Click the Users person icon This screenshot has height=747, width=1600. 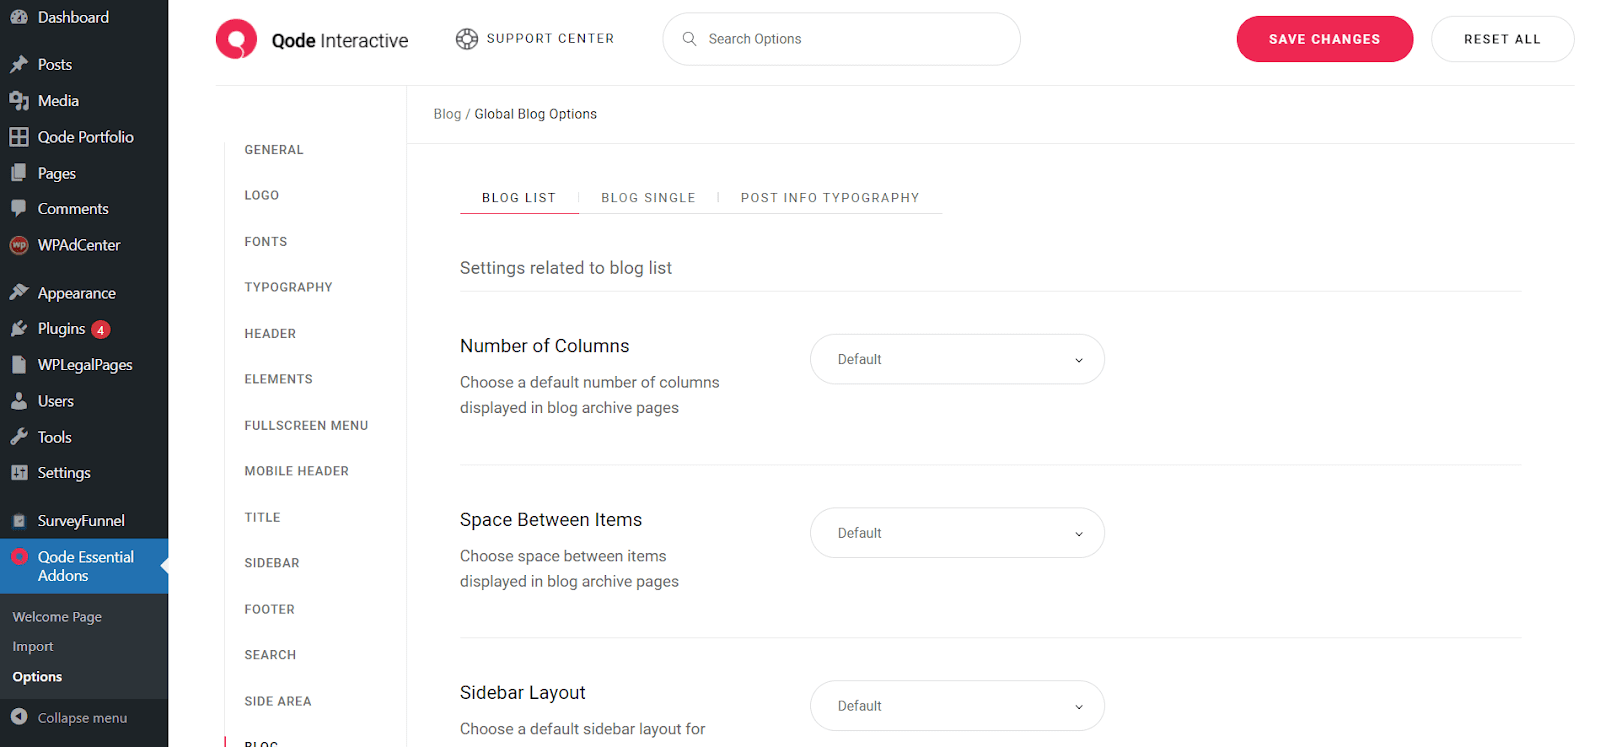[x=19, y=401]
